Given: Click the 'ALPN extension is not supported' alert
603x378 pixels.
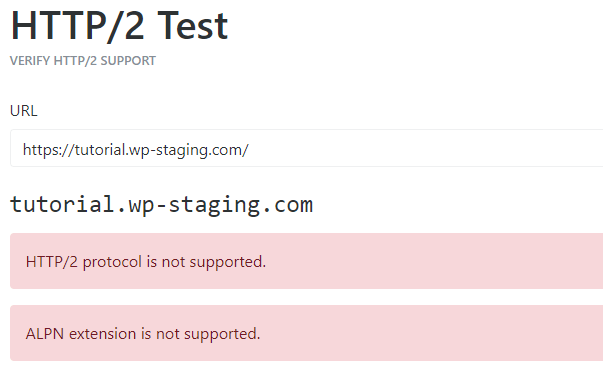Looking at the screenshot, I should [306, 333].
